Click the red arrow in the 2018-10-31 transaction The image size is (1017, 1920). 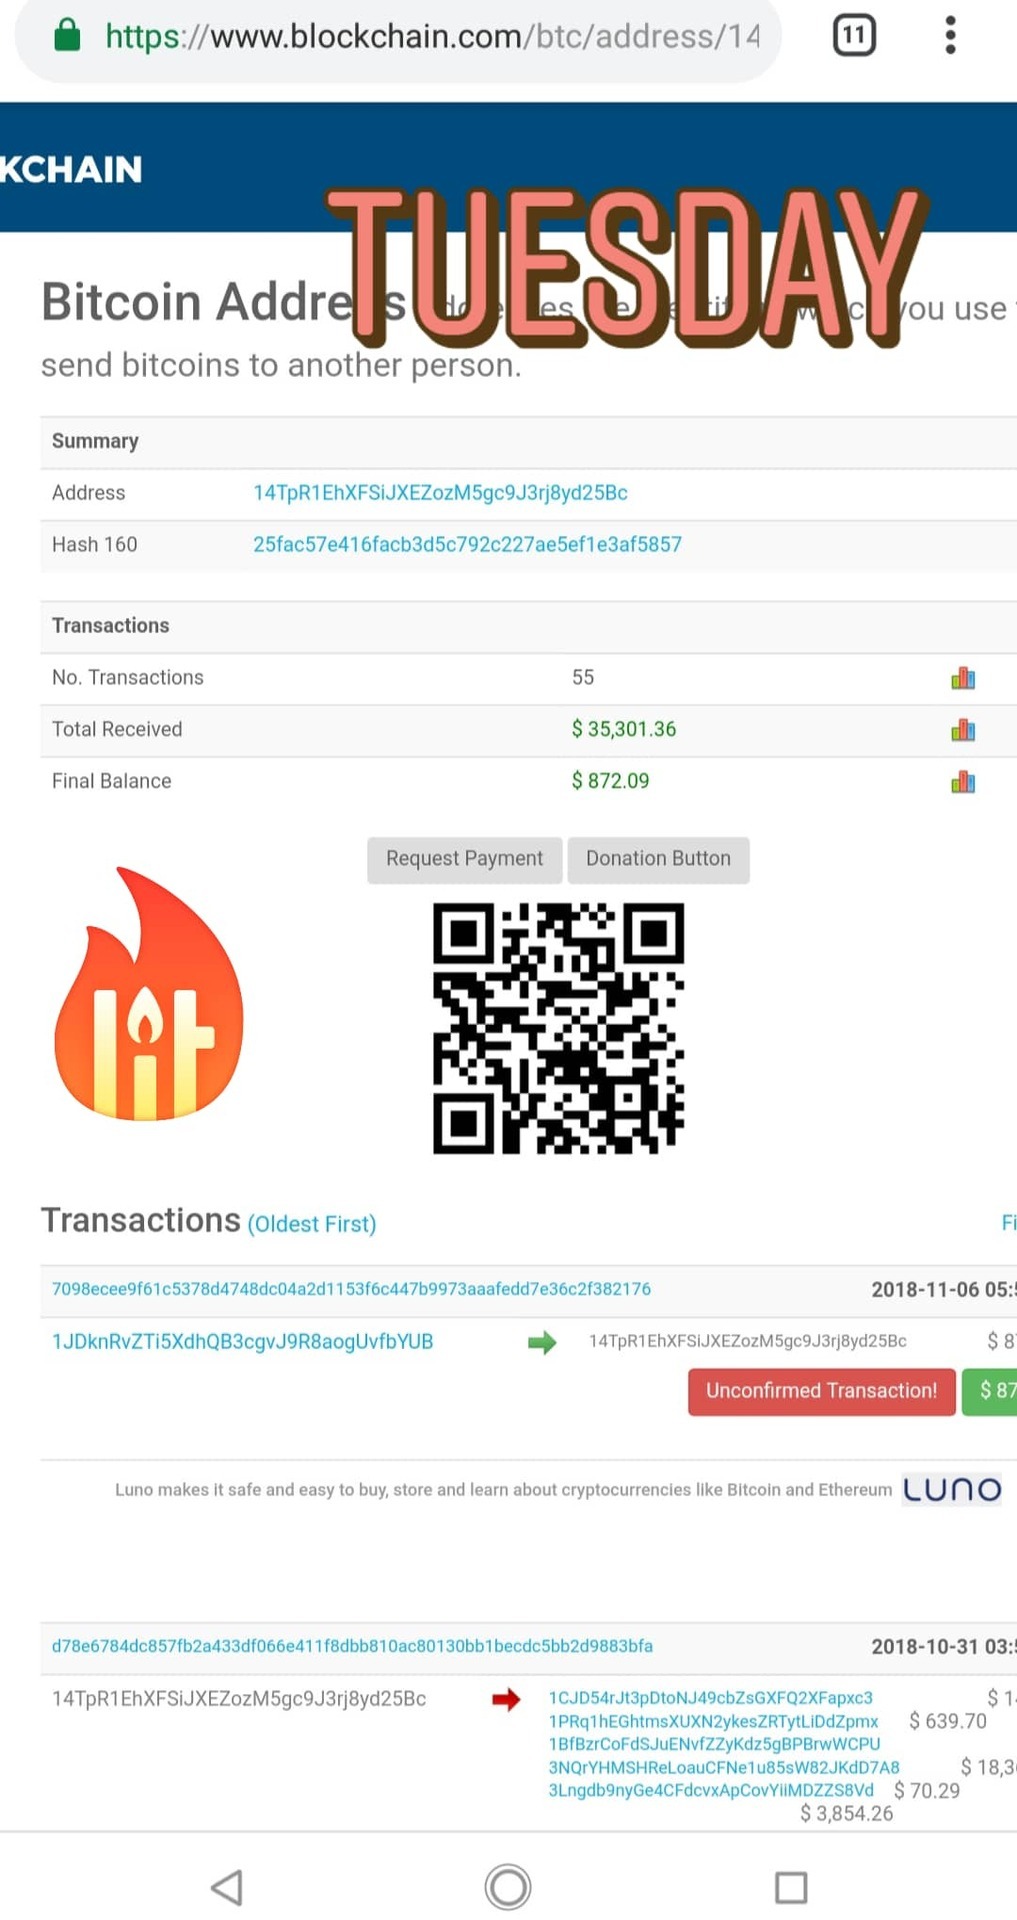coord(506,1699)
